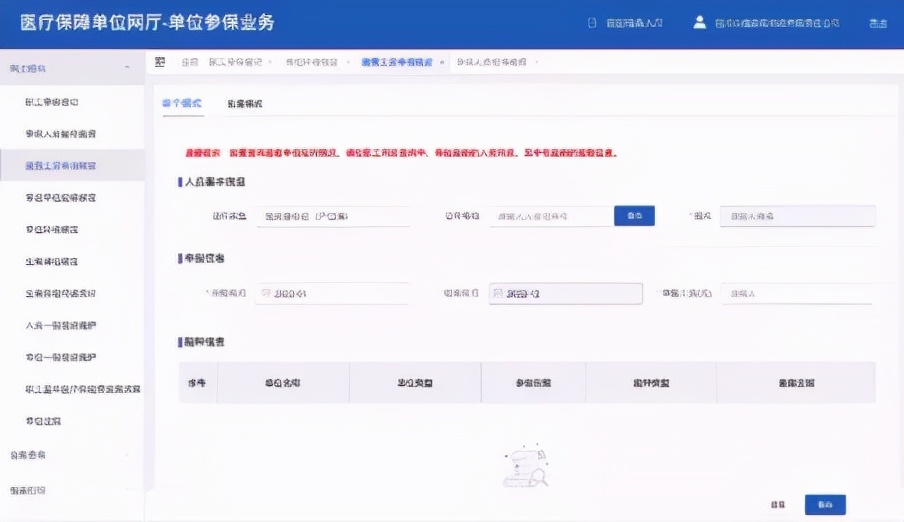Click the blue submit button at the bottom right
Screen dimensions: 904x522
(825, 505)
